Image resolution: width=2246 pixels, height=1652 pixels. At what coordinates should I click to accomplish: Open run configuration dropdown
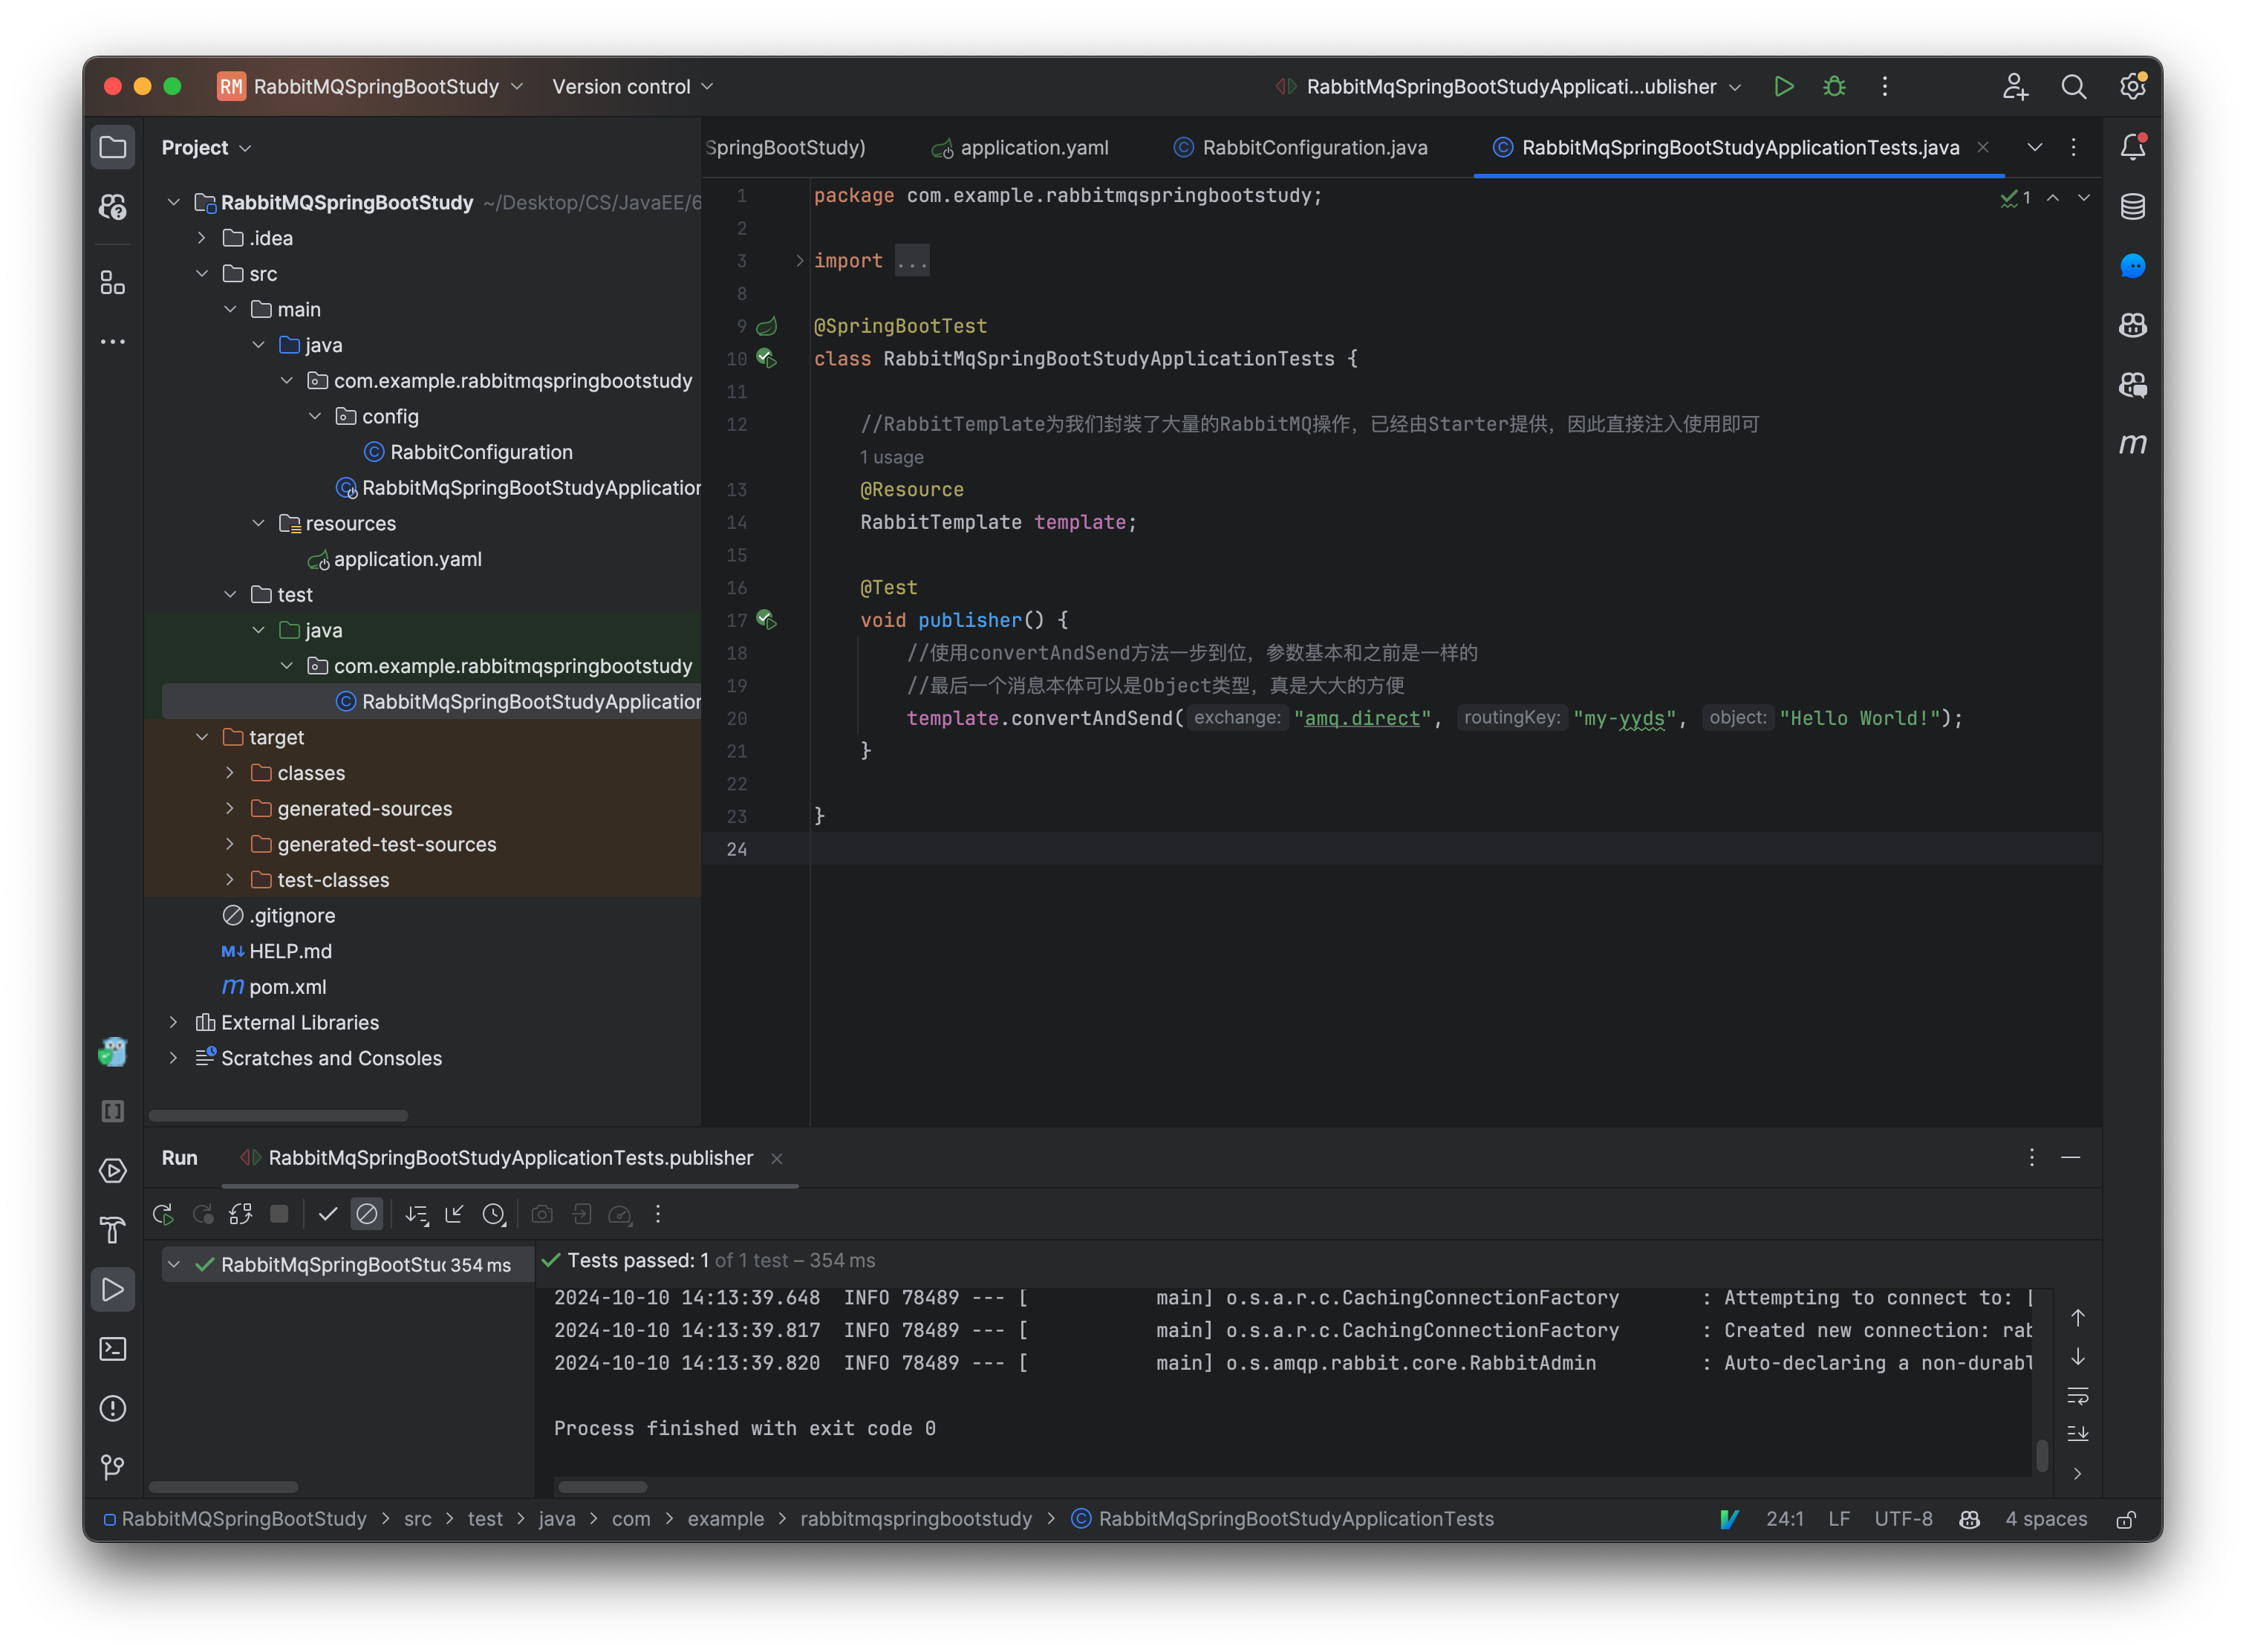coord(1511,87)
